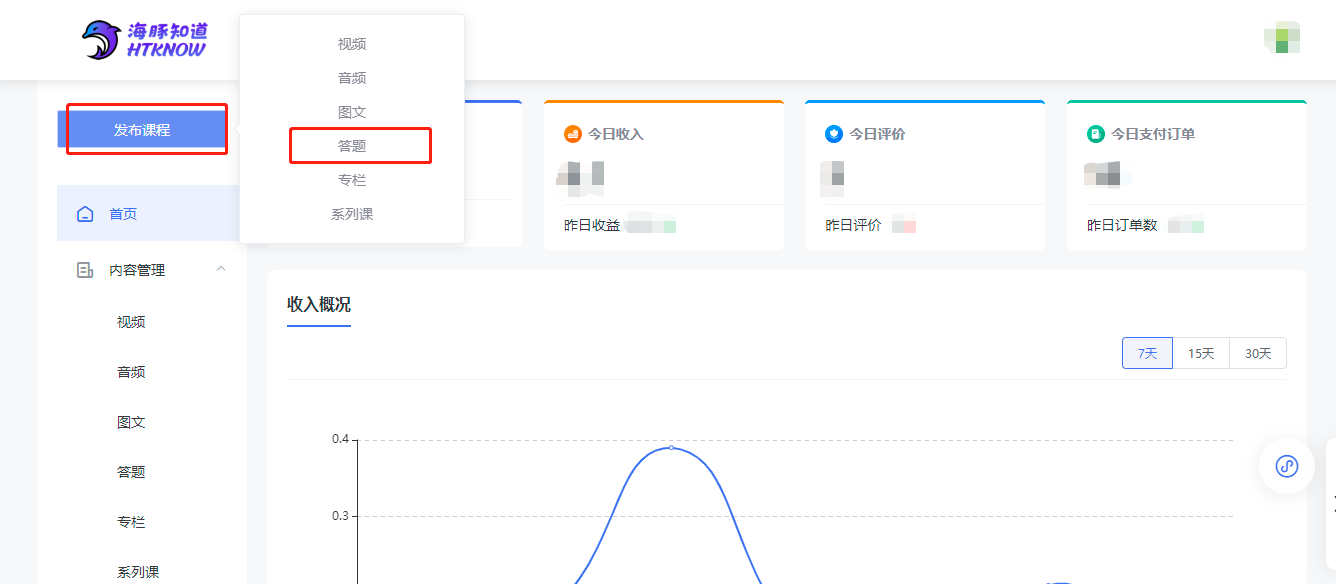This screenshot has width=1336, height=584.
Task: Click the home icon beside 首页
Action: [86, 214]
